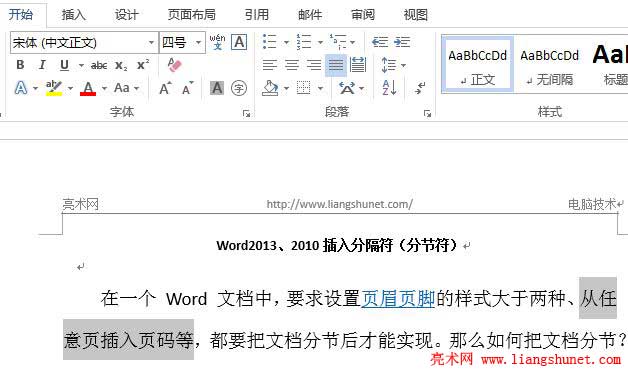Viewport: 628px width, 369px height.
Task: Apply 标题 heading style
Action: [610, 65]
